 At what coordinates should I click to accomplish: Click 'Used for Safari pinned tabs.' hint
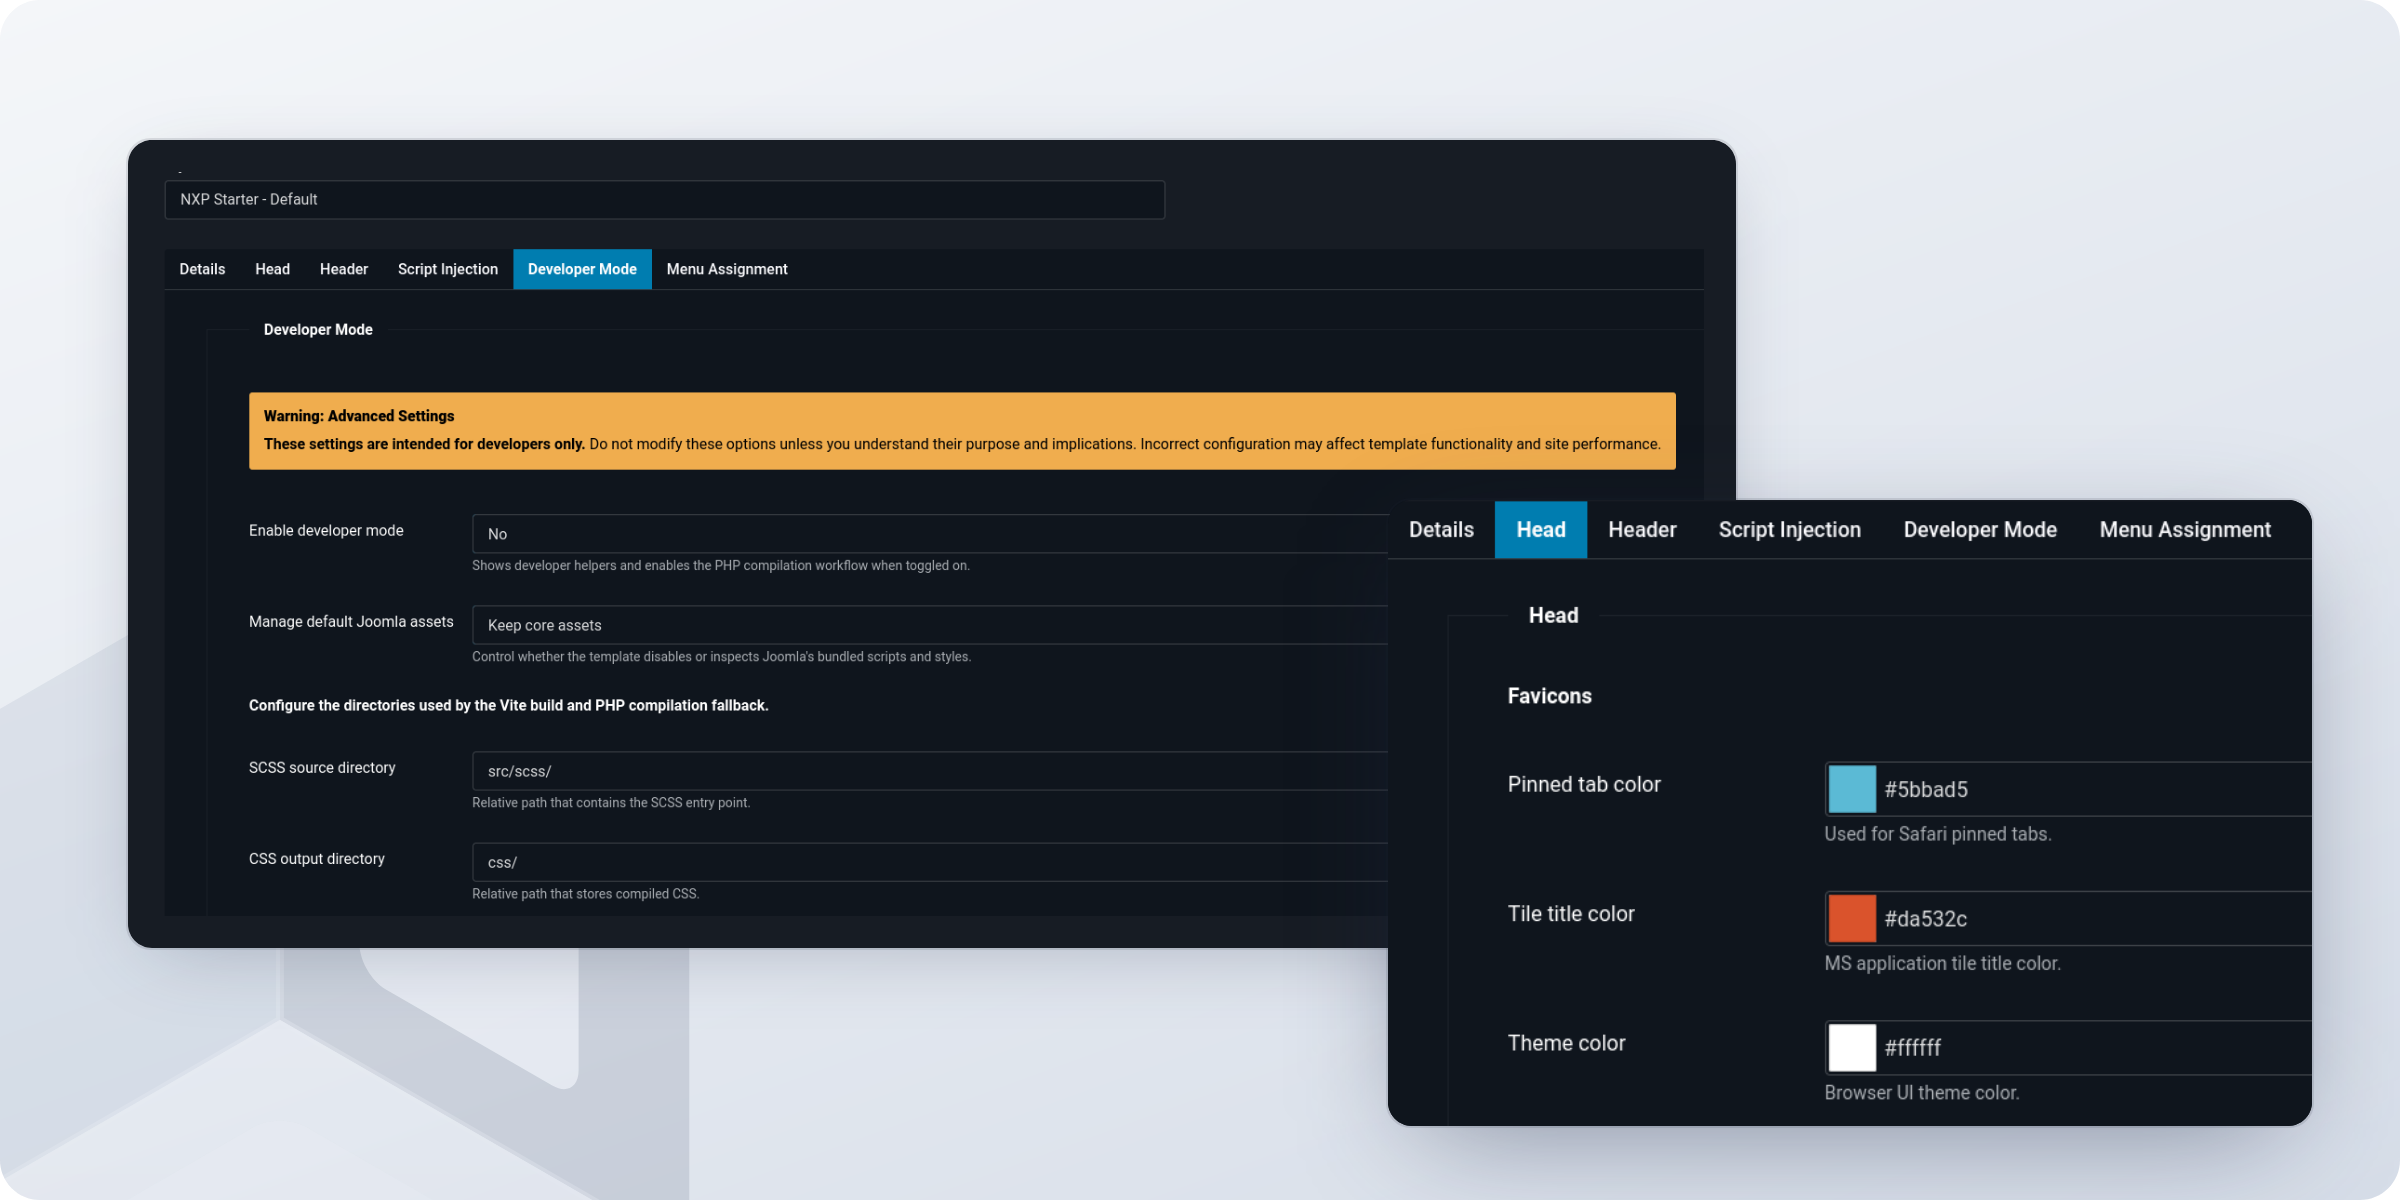(x=1938, y=834)
